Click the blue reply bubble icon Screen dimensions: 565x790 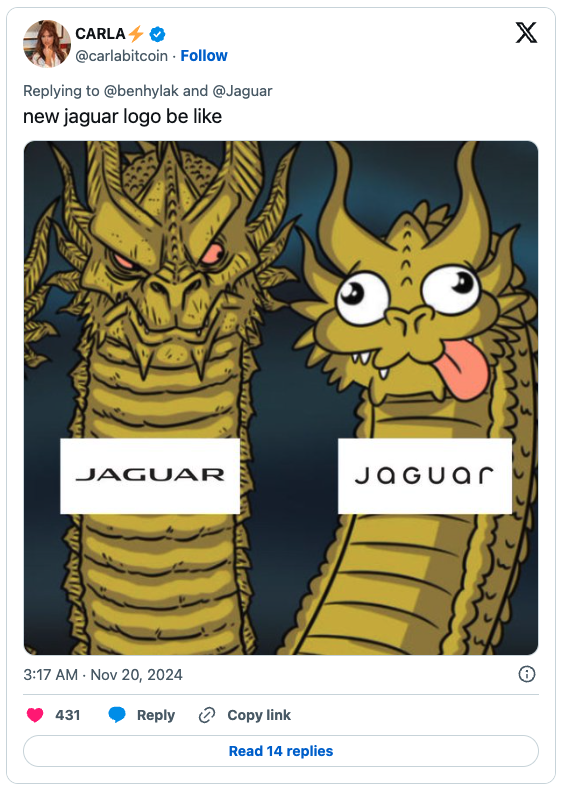(117, 715)
